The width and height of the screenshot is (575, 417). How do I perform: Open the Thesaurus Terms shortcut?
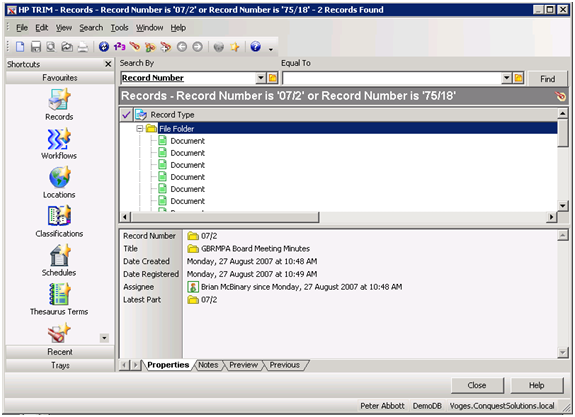click(59, 300)
